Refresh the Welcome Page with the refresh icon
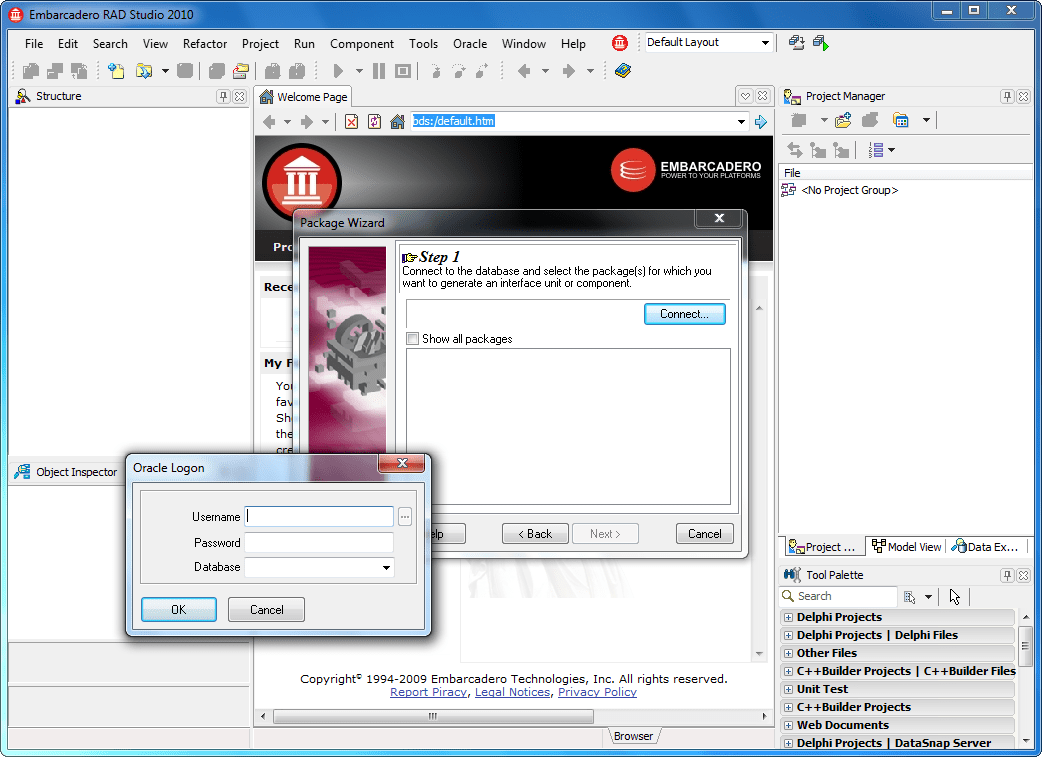 [x=375, y=120]
